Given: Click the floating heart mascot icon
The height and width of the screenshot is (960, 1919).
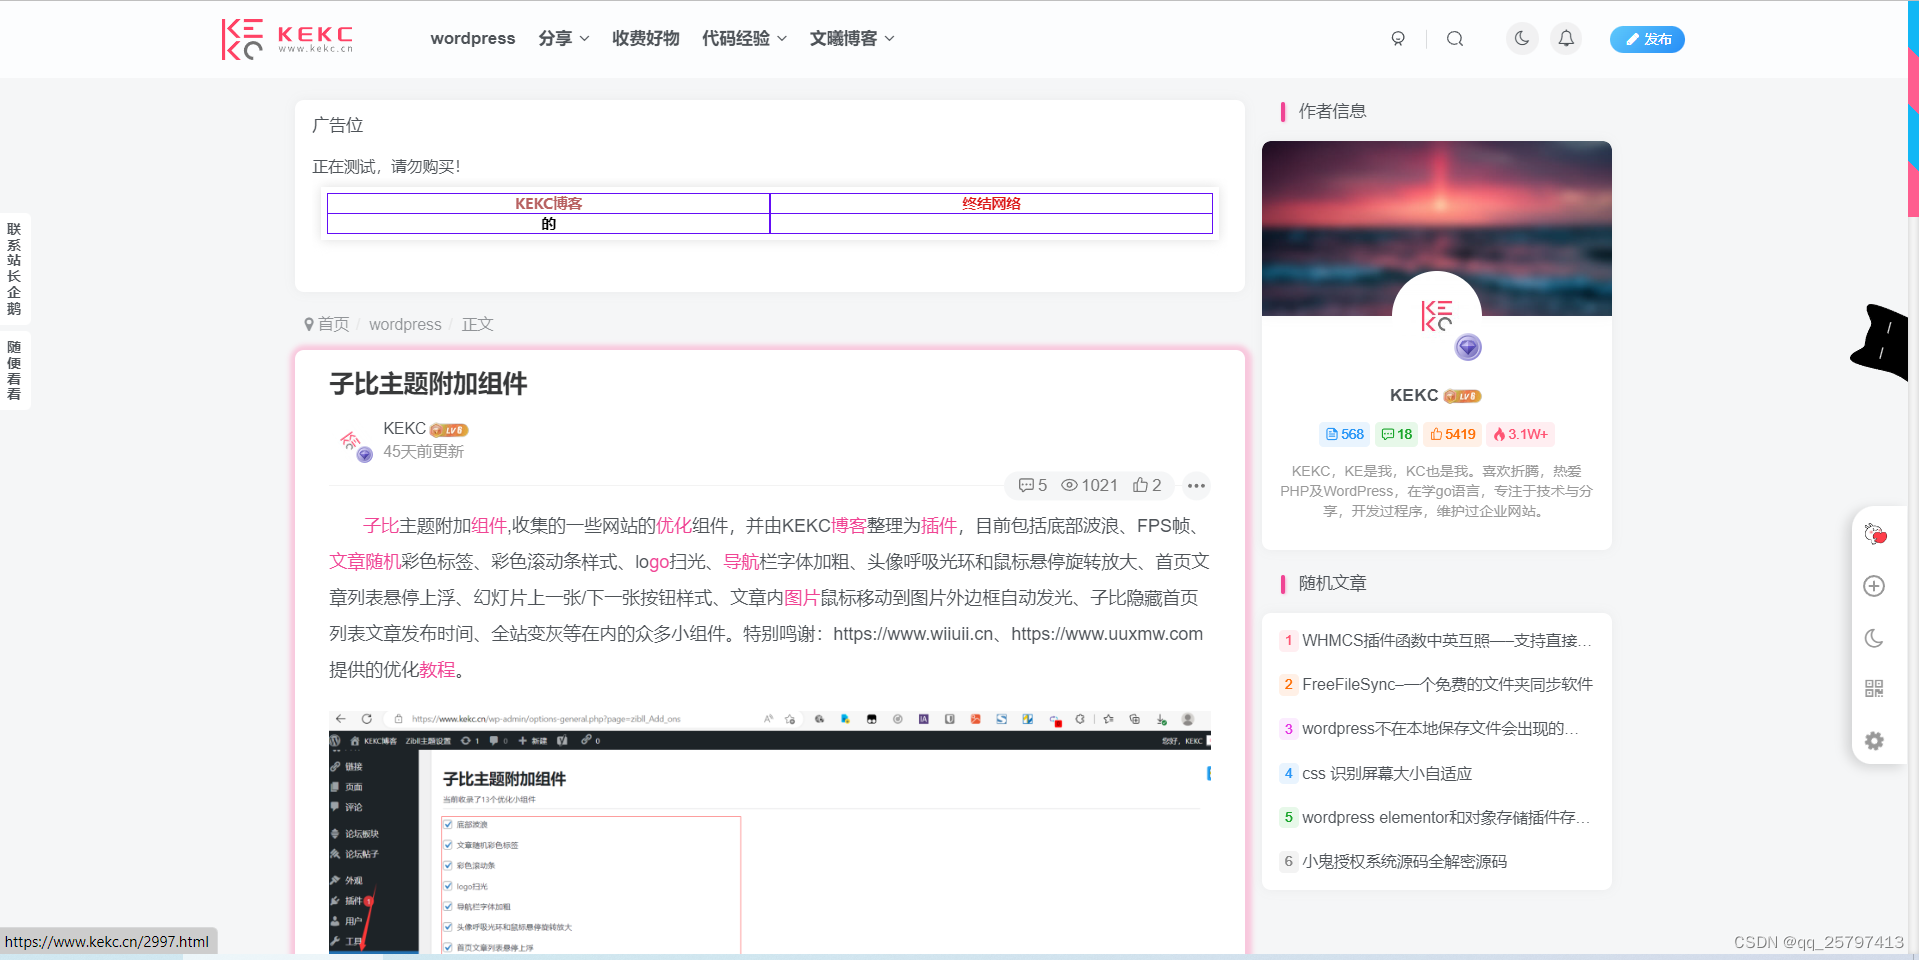Looking at the screenshot, I should pos(1875,534).
